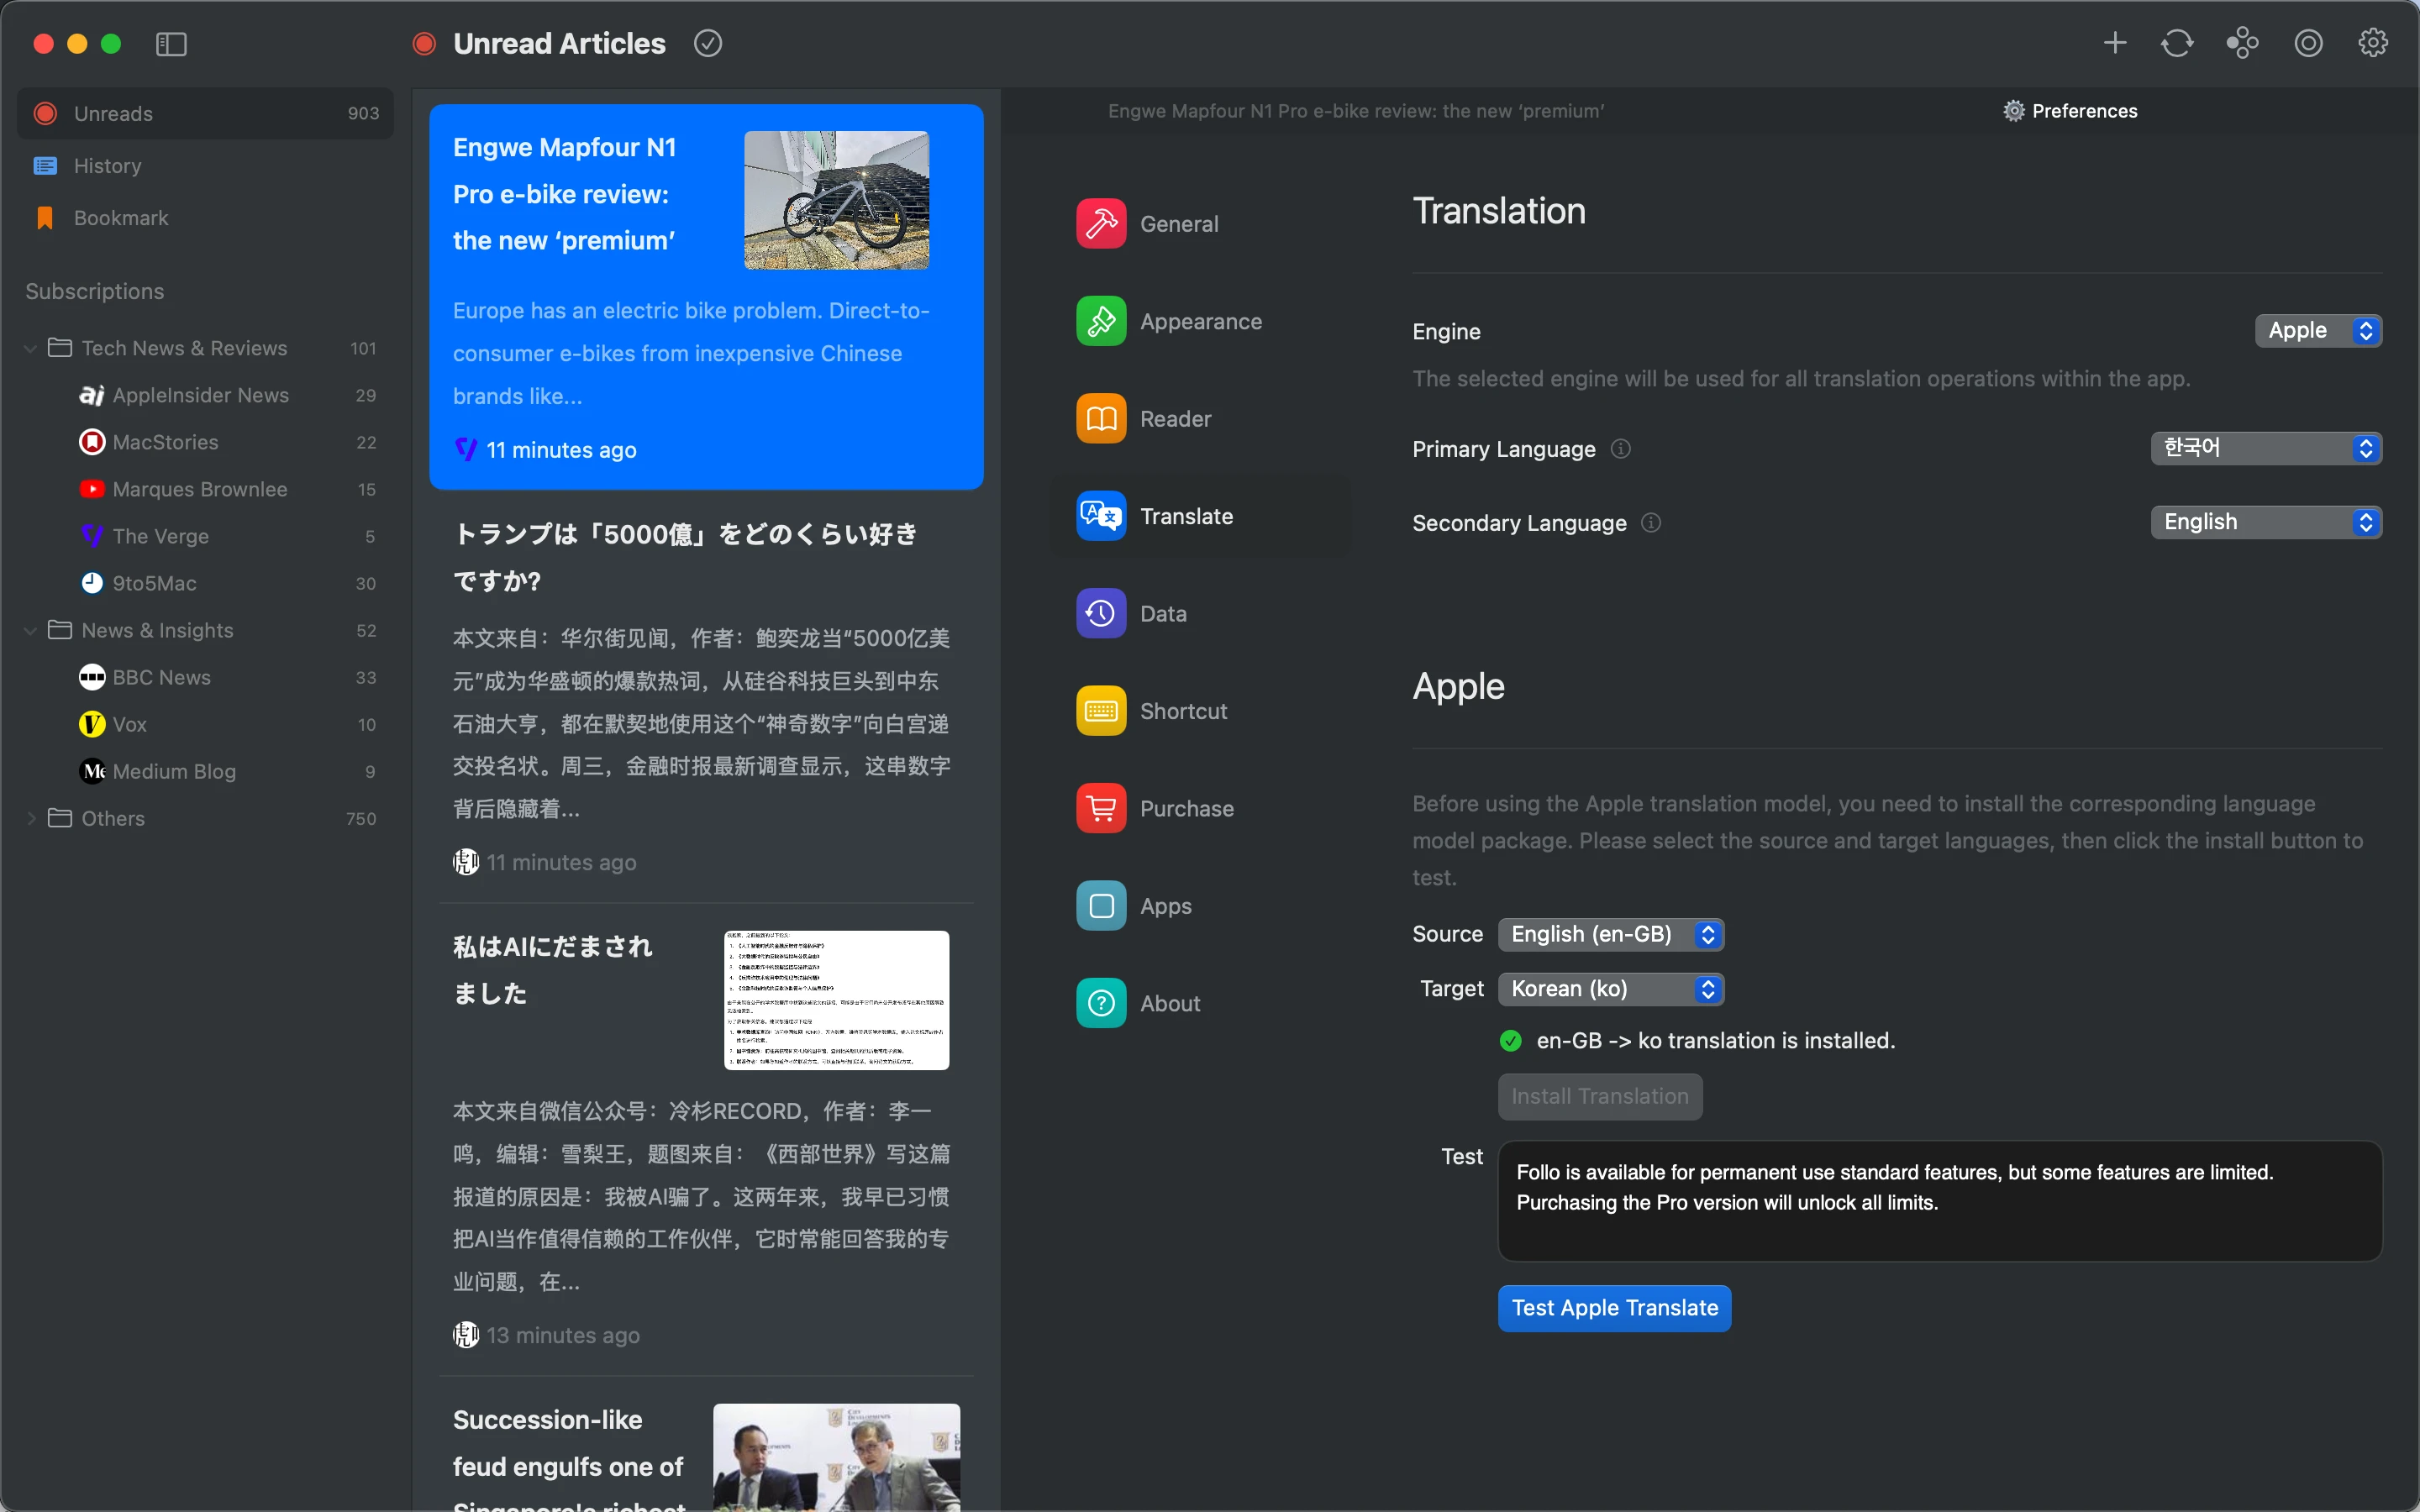This screenshot has height=1512, width=2420.
Task: Switch to the History view
Action: click(108, 165)
